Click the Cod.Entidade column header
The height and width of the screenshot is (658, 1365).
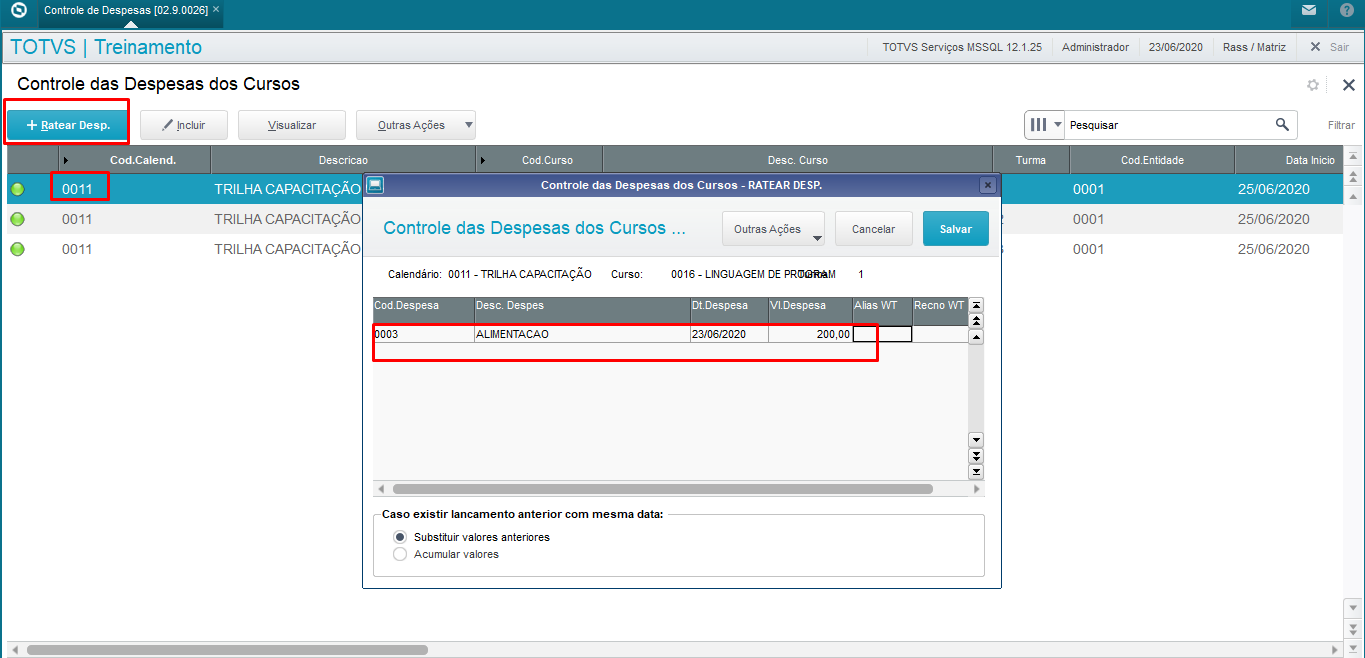coord(1152,160)
